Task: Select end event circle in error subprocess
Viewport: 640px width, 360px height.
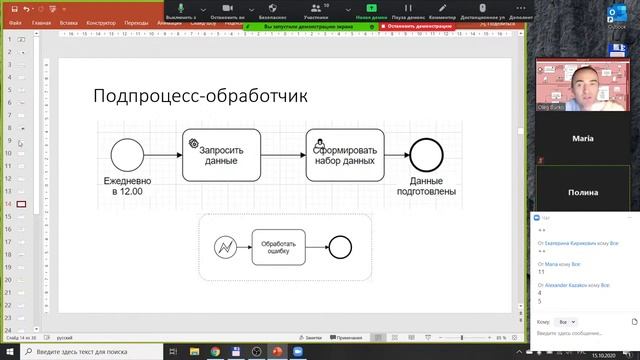Action: (x=340, y=247)
